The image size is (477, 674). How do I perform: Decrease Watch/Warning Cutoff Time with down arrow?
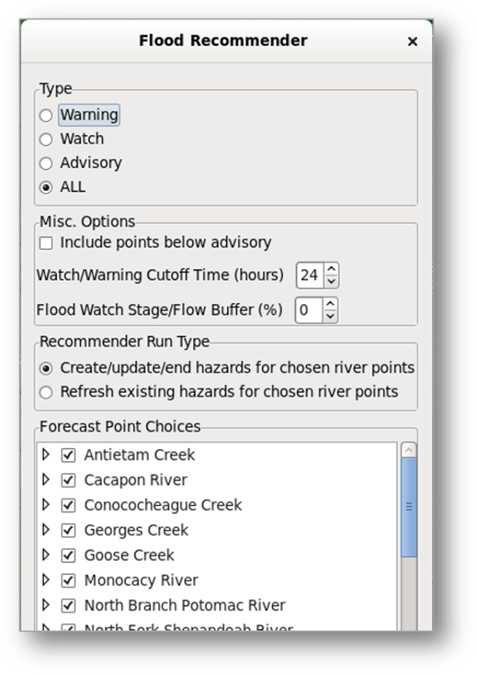pyautogui.click(x=331, y=281)
